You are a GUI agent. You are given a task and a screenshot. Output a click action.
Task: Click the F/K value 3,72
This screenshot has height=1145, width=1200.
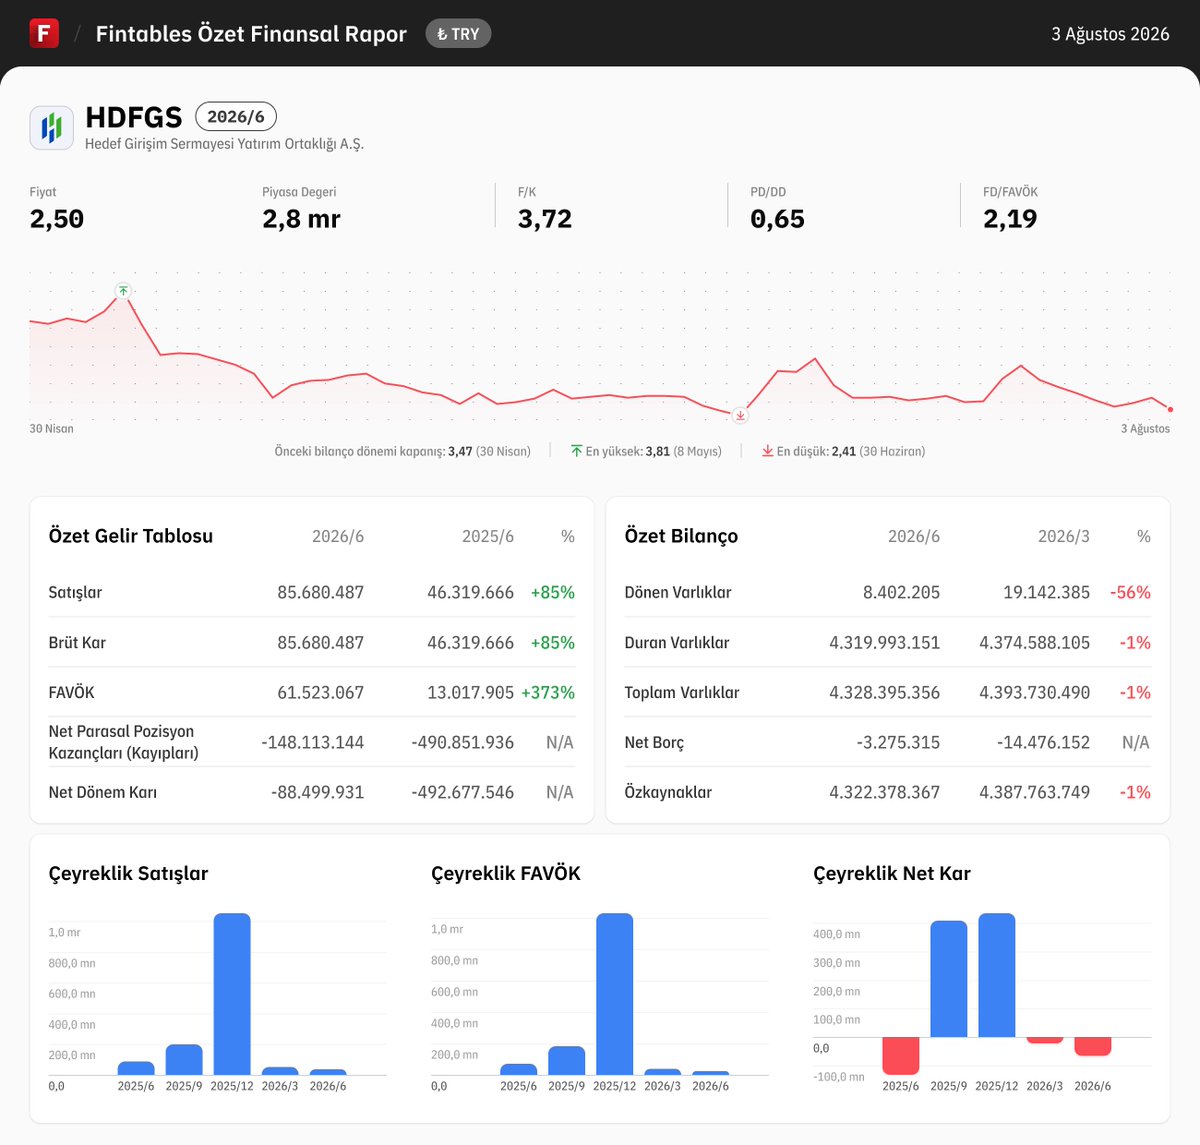click(545, 219)
